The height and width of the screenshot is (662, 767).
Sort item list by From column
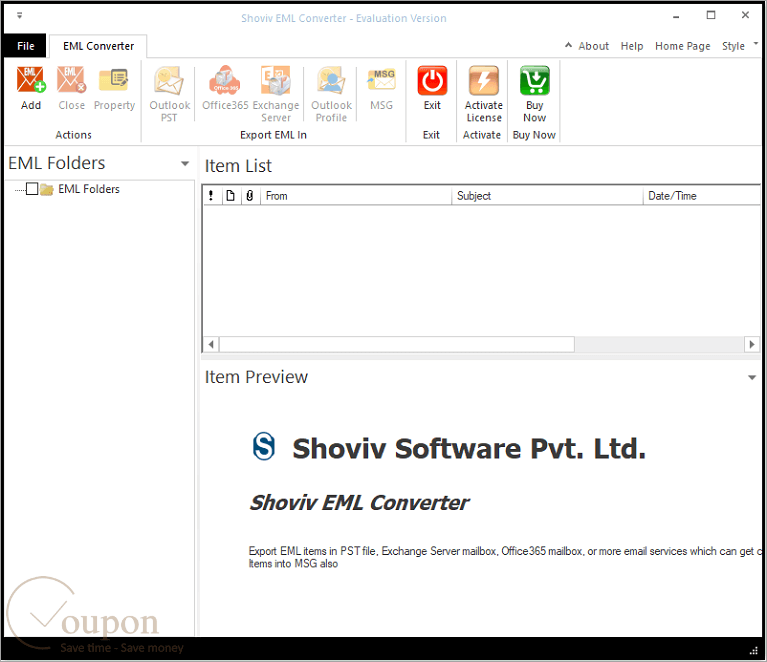[355, 196]
